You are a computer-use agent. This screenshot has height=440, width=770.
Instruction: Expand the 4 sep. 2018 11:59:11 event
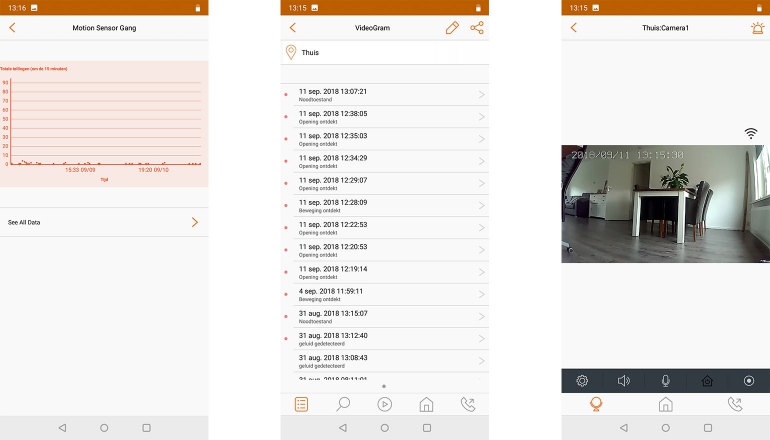pyautogui.click(x=385, y=294)
